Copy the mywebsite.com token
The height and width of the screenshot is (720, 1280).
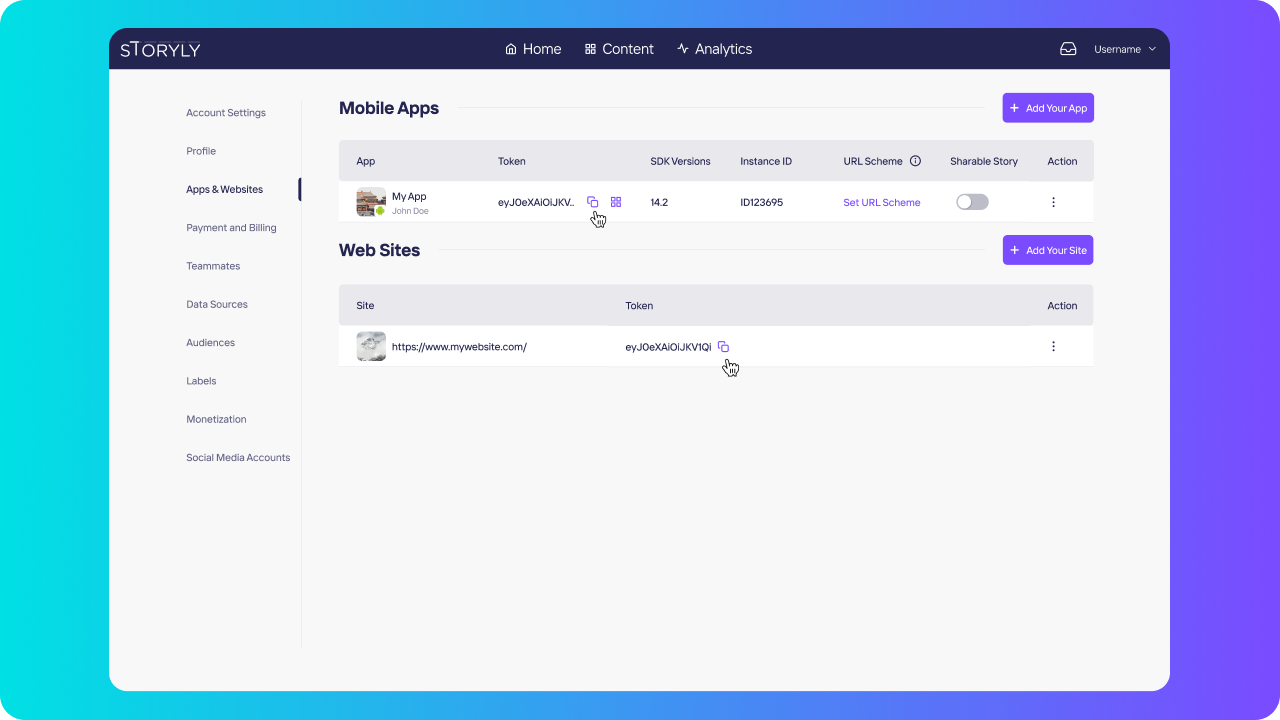click(723, 347)
